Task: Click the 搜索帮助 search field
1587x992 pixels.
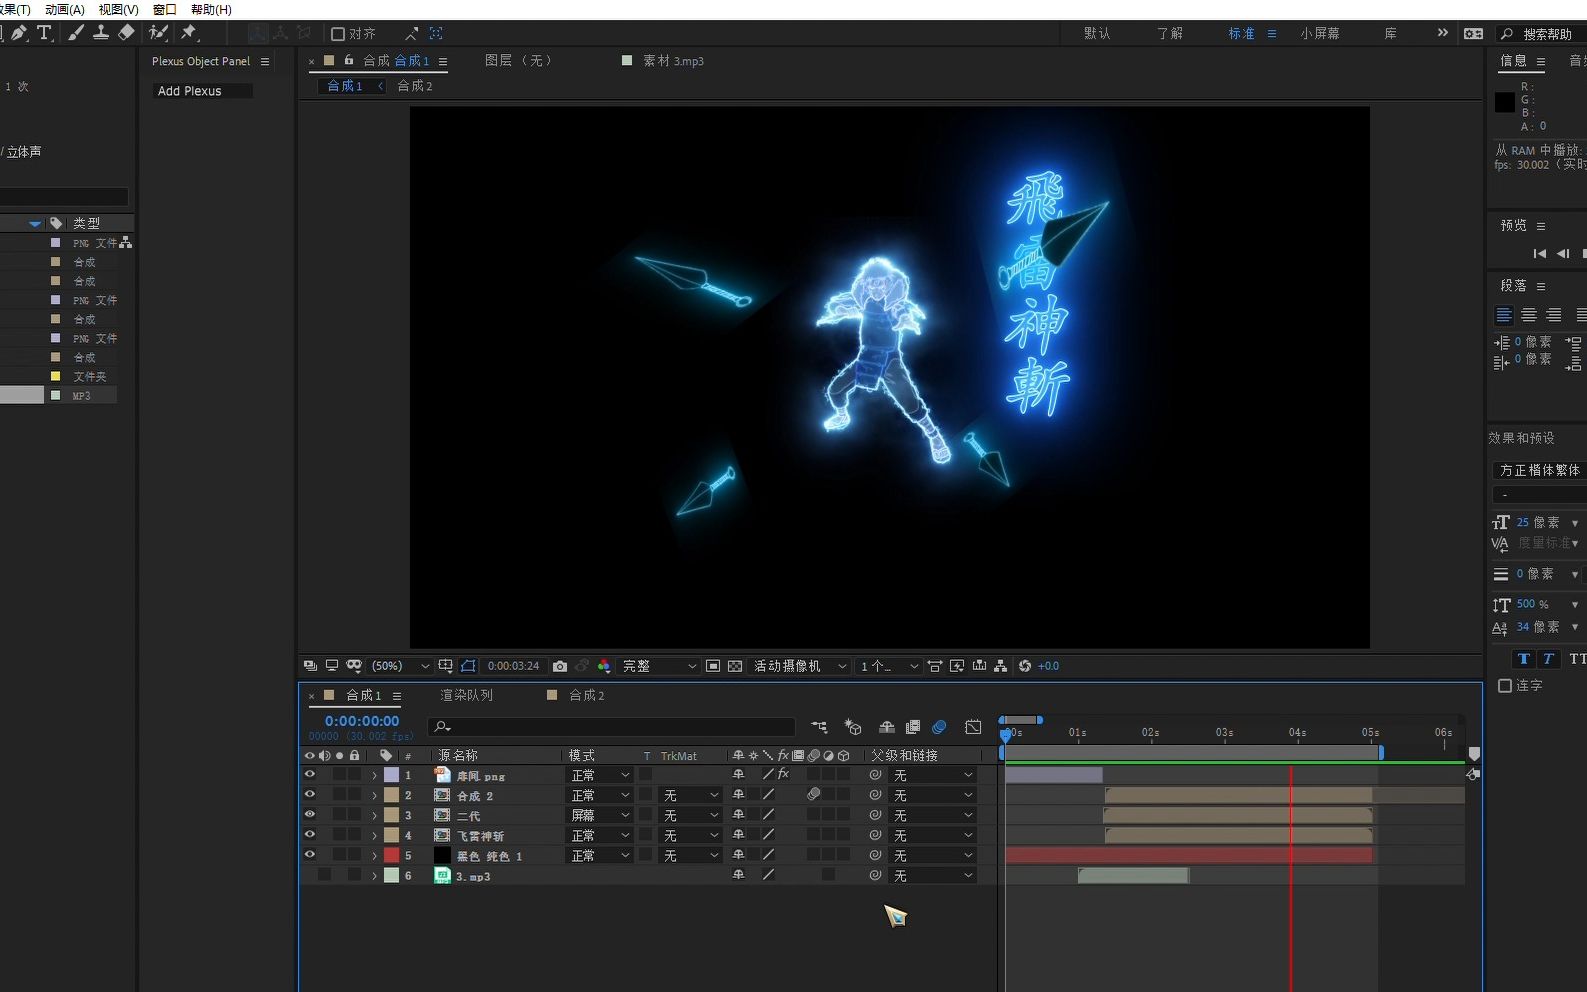Action: click(x=1543, y=34)
